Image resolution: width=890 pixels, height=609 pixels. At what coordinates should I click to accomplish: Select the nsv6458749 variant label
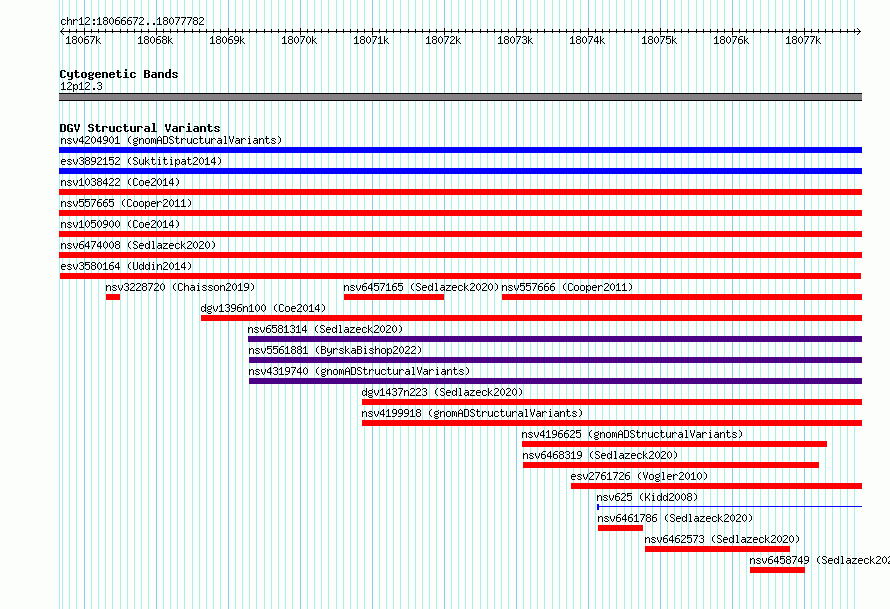click(x=819, y=560)
